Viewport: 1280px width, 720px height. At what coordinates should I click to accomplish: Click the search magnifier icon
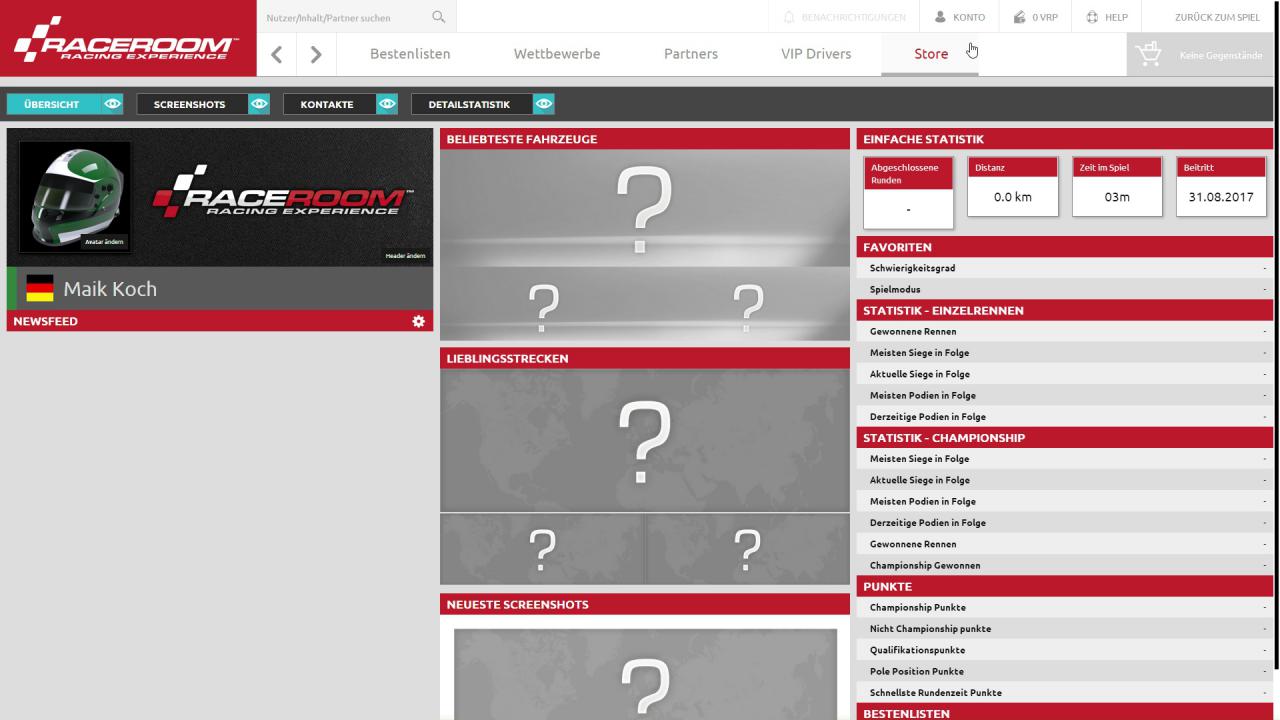tap(438, 17)
